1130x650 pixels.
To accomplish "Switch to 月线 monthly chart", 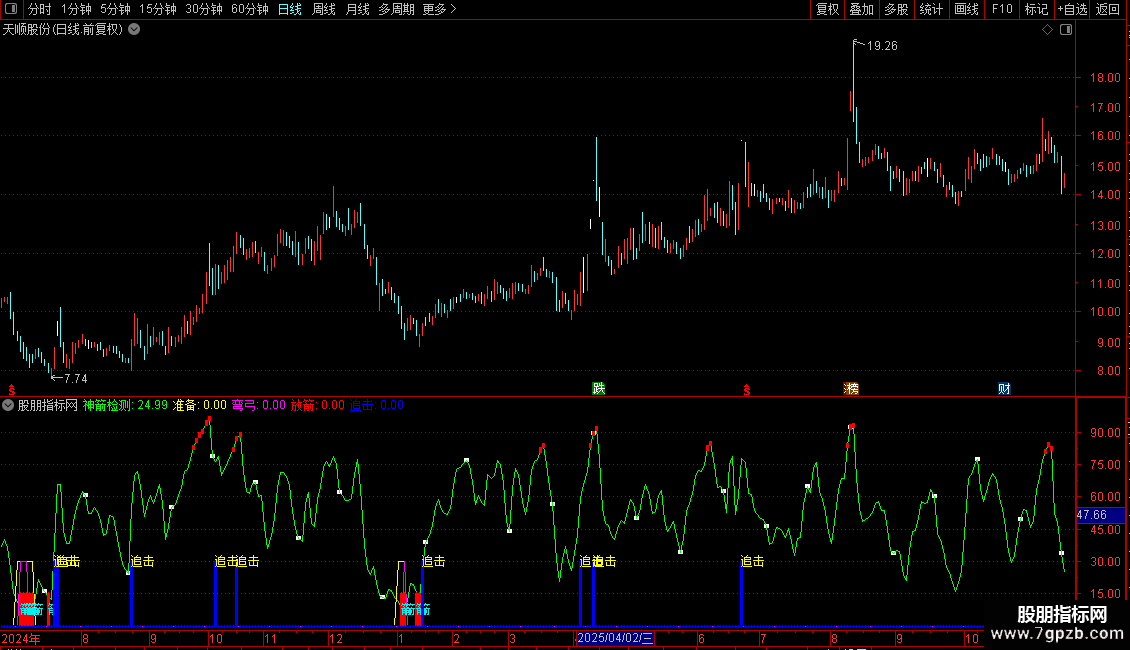I will (x=357, y=9).
